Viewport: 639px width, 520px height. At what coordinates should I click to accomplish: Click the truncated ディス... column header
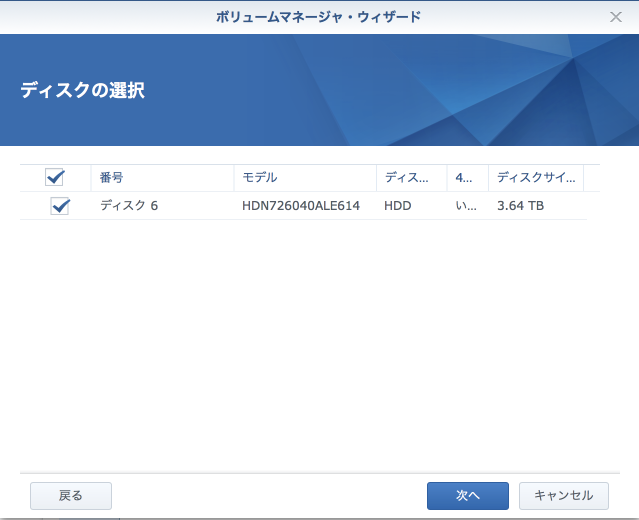(x=408, y=178)
